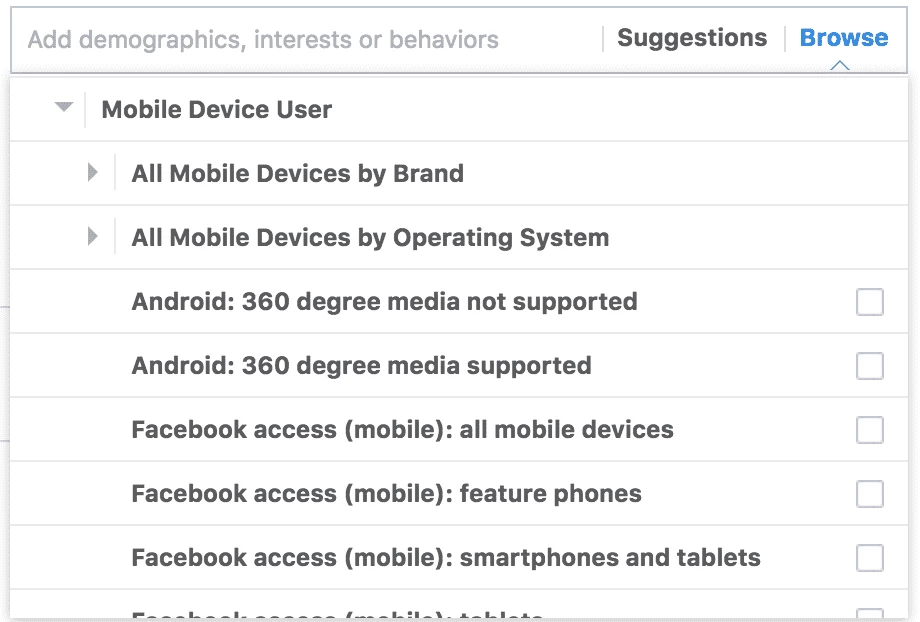The image size is (920, 622).
Task: Check Android 360 degree media supported
Action: coord(870,366)
